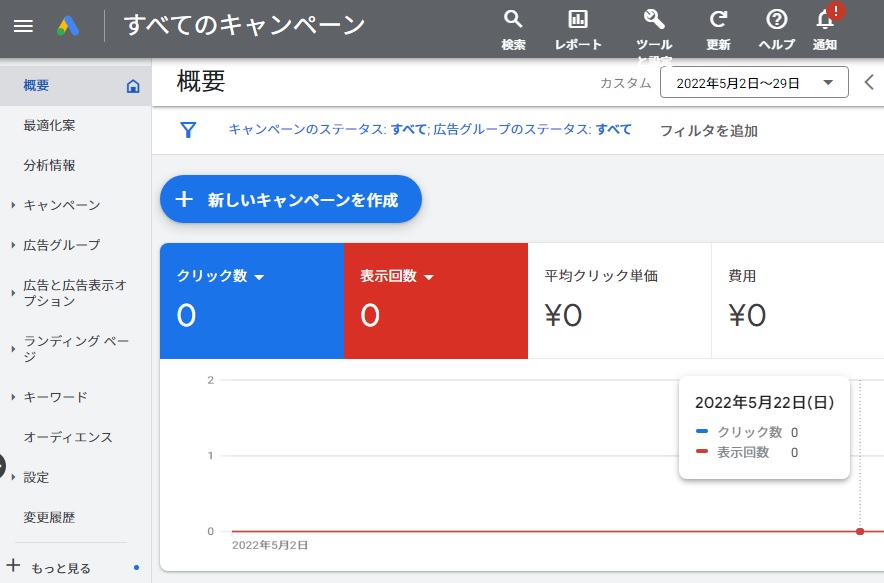Viewport: 884px width, 583px height.
Task: Select 変更履歴 in the sidebar
Action: pyautogui.click(x=49, y=517)
